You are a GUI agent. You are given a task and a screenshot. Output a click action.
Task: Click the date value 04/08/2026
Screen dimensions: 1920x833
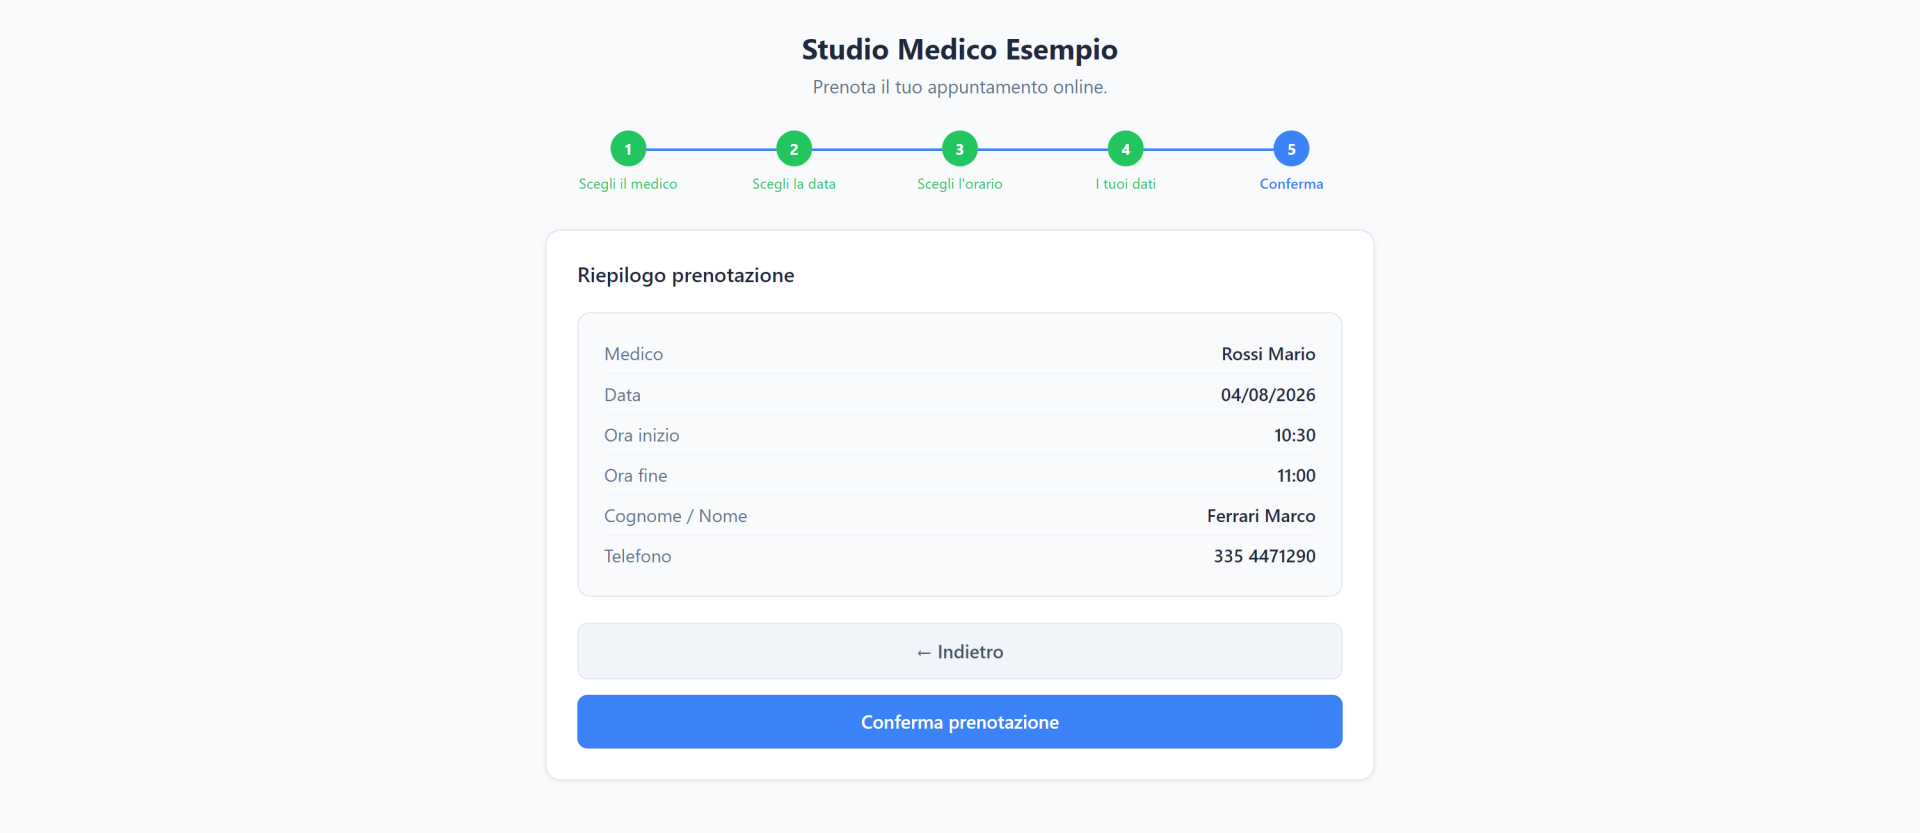click(x=1268, y=395)
